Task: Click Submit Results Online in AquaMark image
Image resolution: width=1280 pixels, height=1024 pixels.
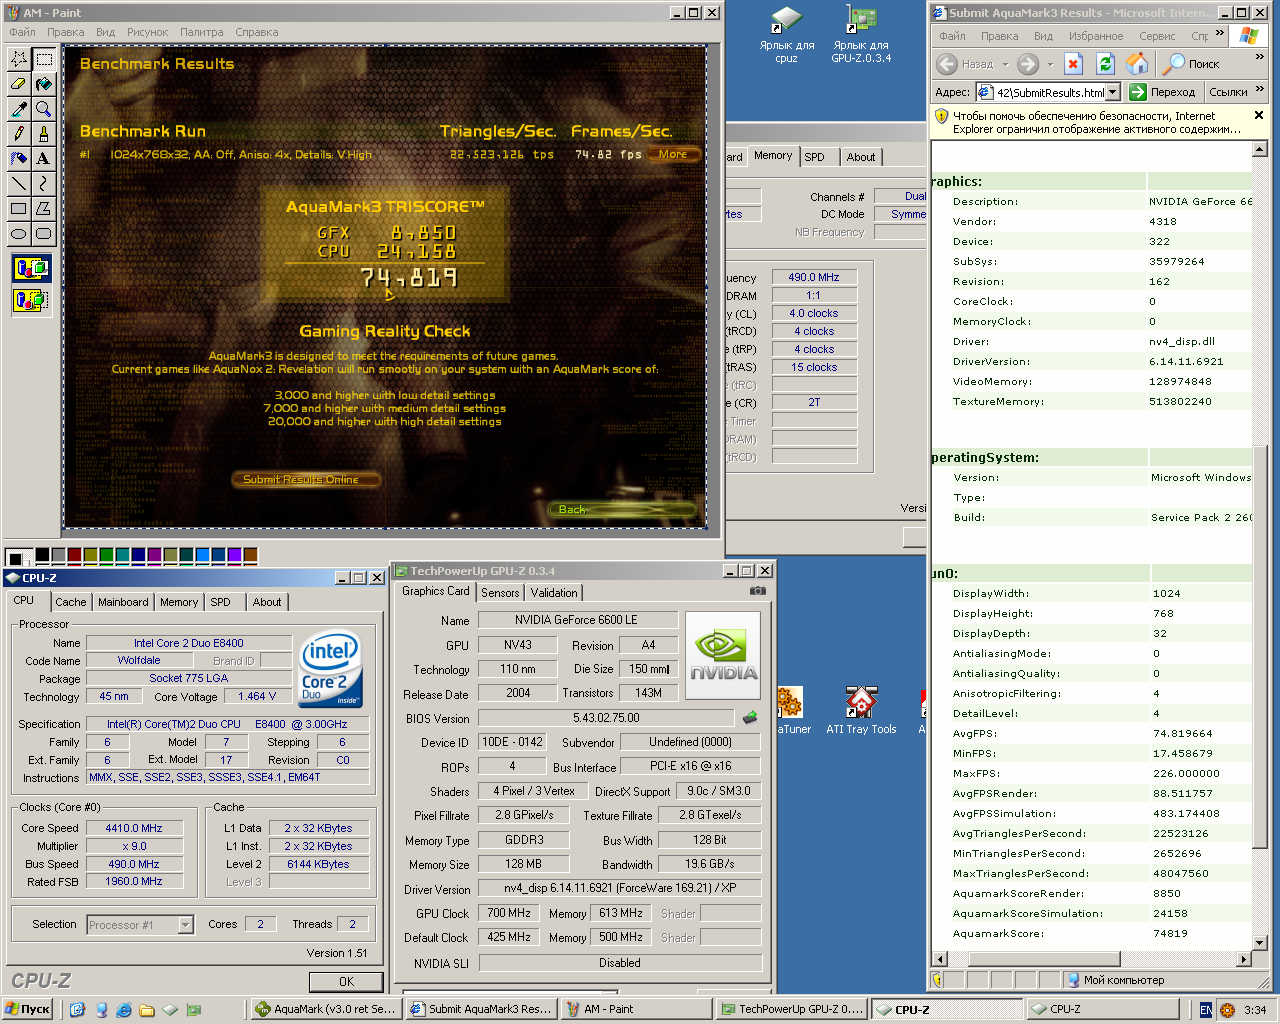Action: click(x=308, y=480)
